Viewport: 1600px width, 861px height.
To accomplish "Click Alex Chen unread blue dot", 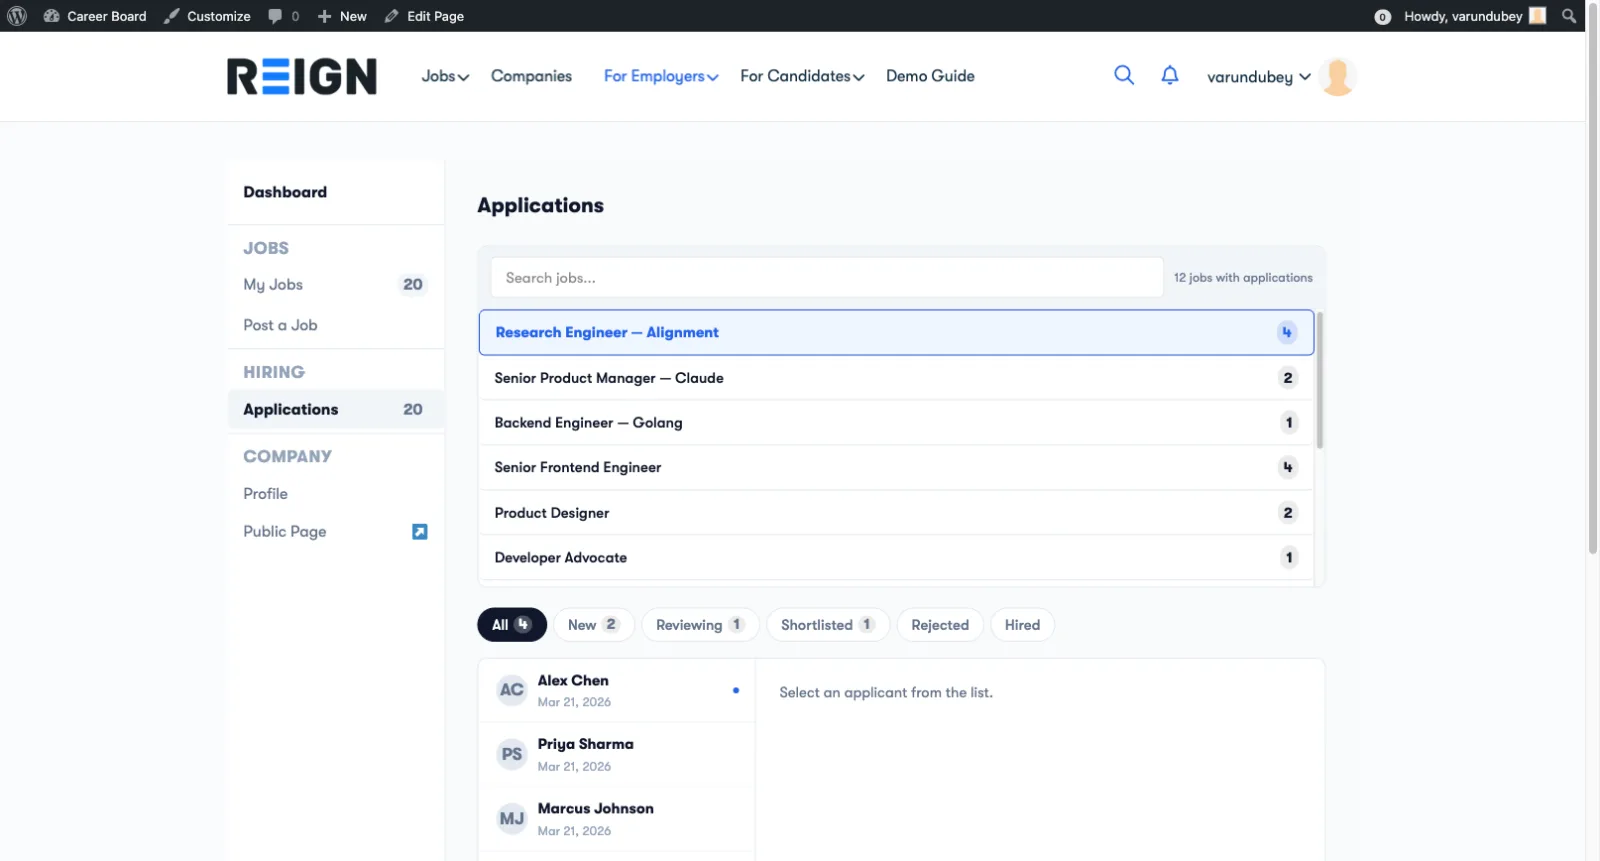I will click(736, 690).
